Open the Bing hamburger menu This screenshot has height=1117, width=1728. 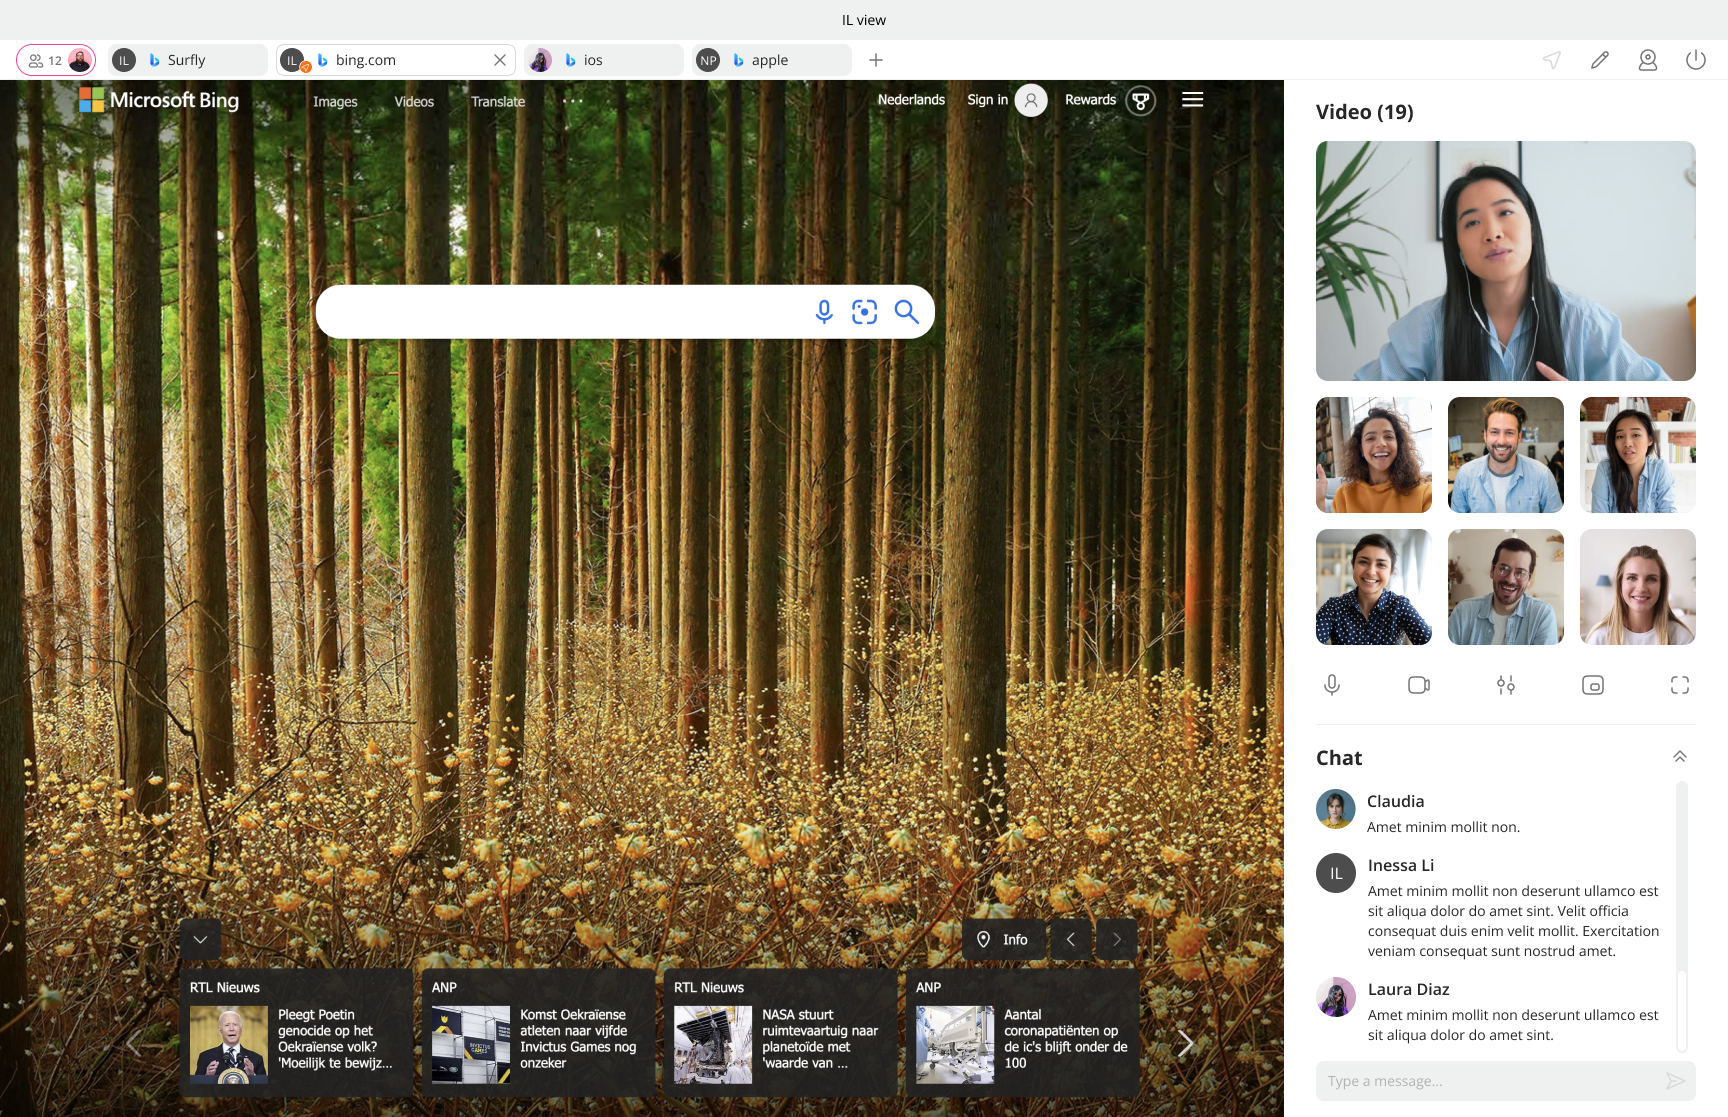click(1192, 100)
